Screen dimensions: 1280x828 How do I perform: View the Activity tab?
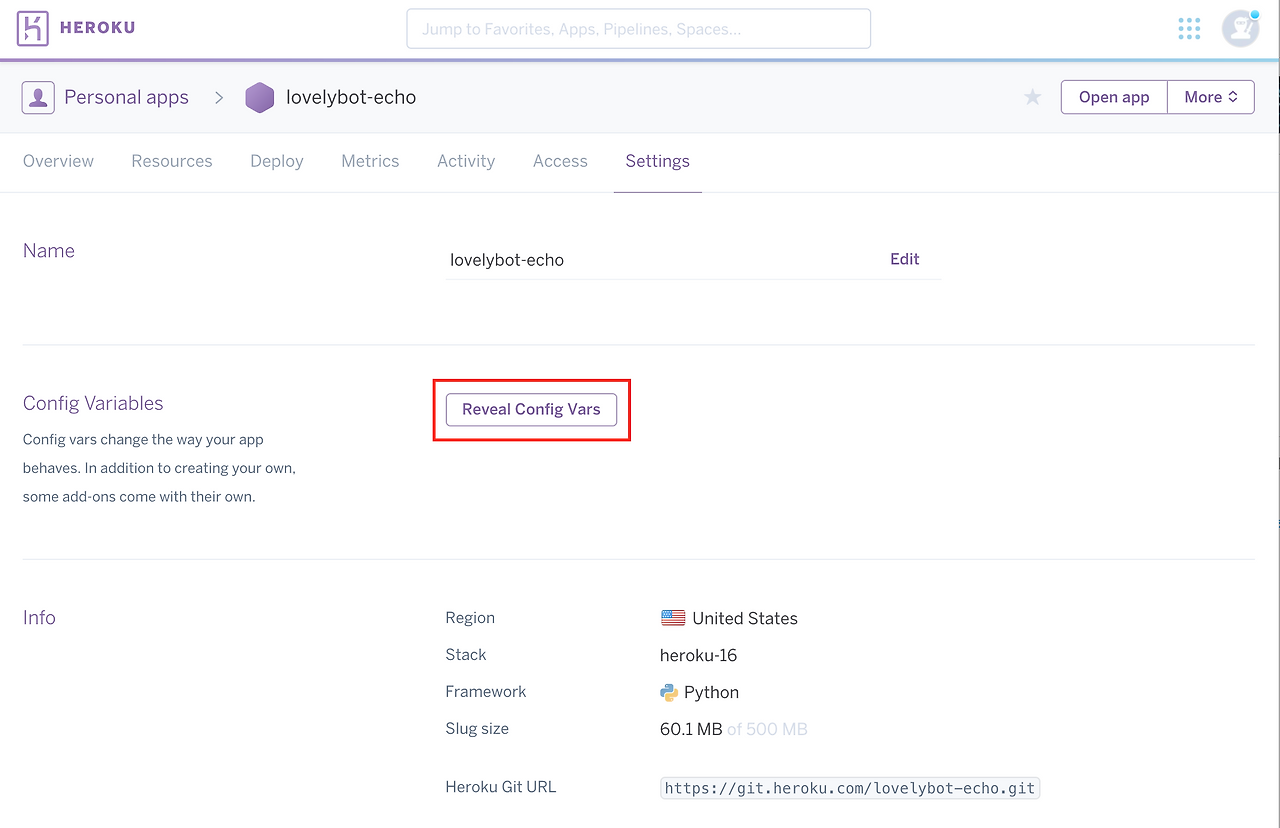pos(466,161)
